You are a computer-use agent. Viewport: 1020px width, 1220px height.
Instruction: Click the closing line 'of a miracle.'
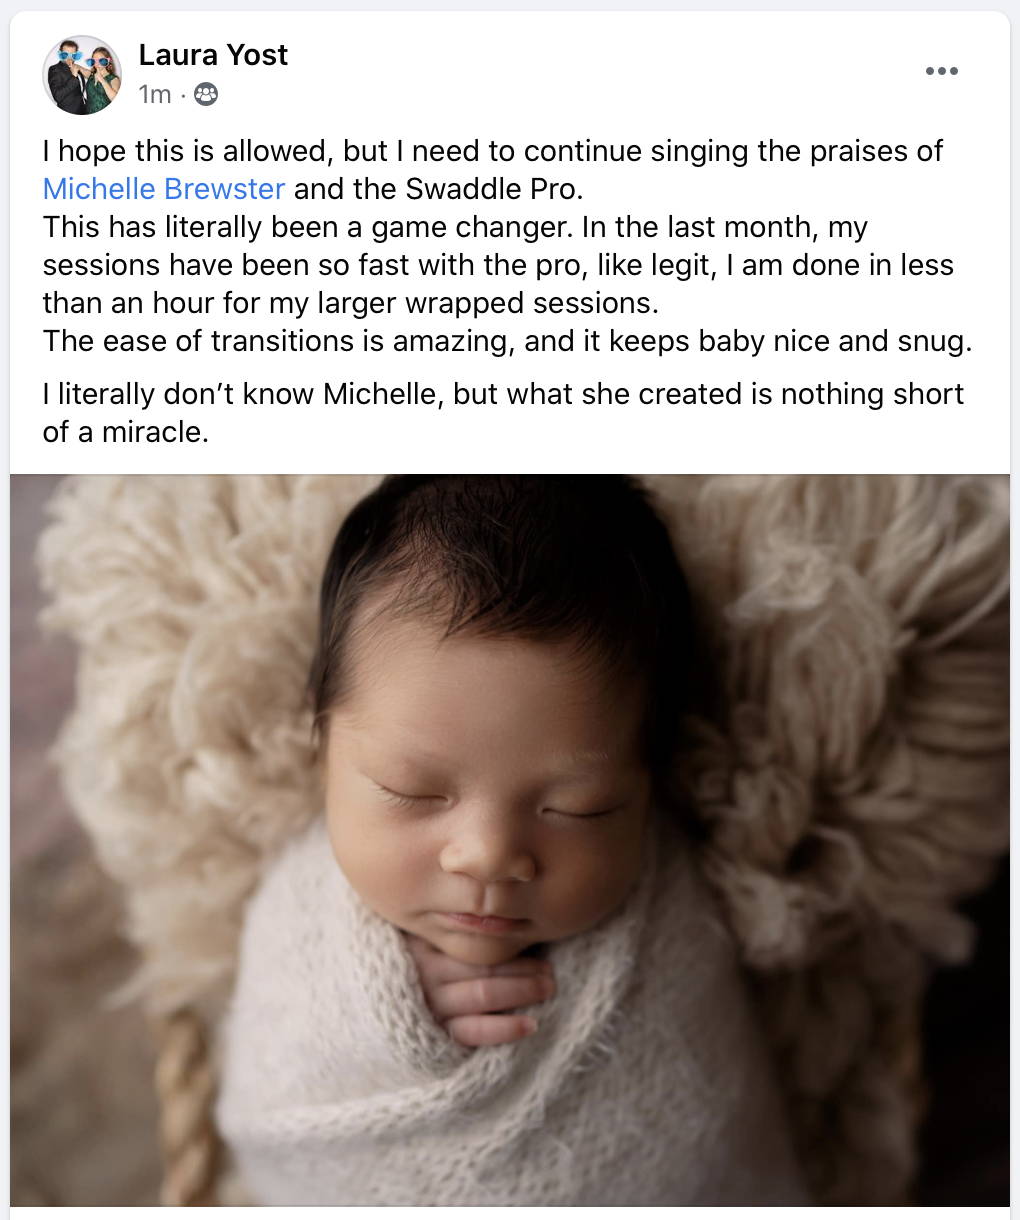point(125,431)
